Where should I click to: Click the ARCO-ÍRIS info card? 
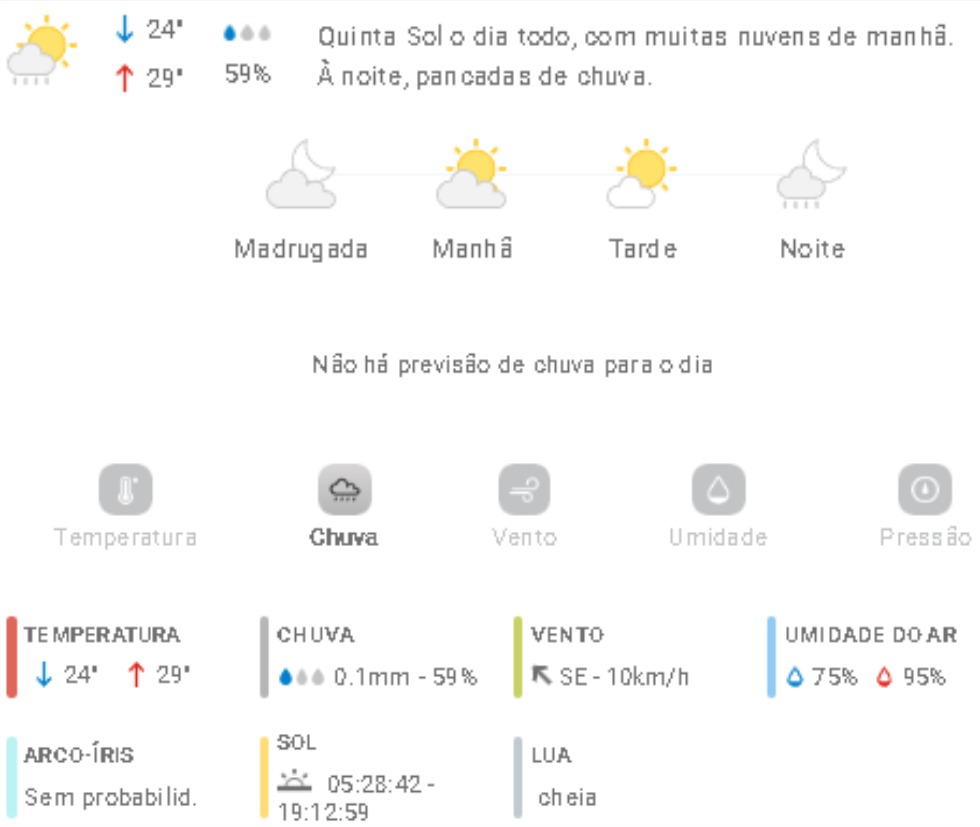110,776
